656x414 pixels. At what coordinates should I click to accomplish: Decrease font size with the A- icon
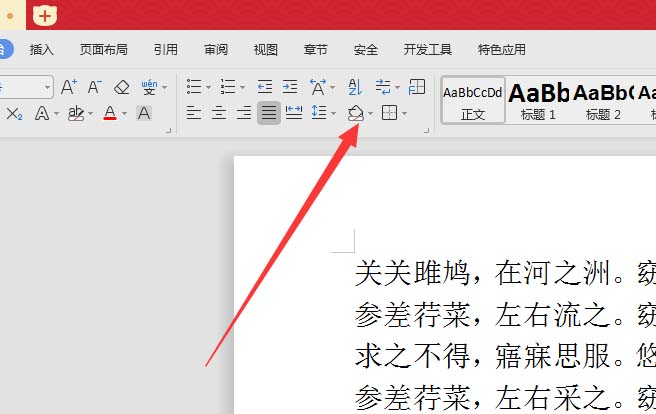[x=95, y=87]
